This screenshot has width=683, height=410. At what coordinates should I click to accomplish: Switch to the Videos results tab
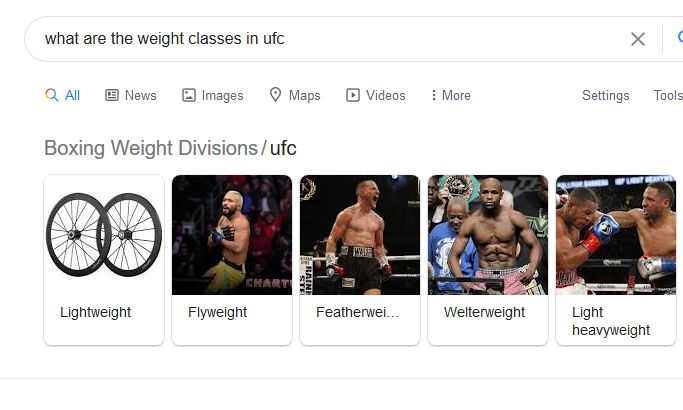pos(385,95)
